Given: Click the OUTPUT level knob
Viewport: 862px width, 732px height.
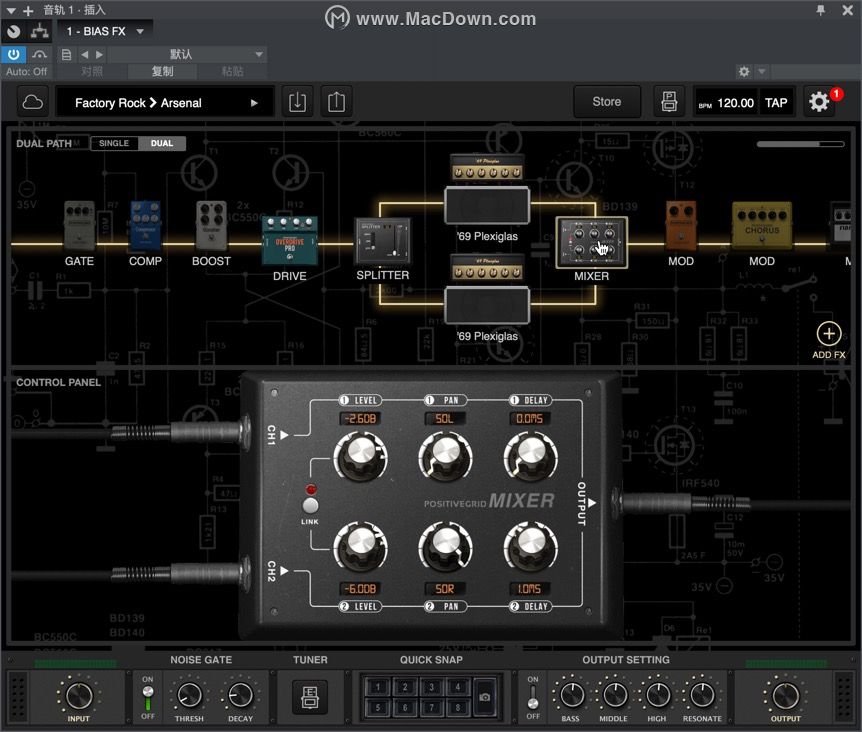Looking at the screenshot, I should click(x=786, y=696).
